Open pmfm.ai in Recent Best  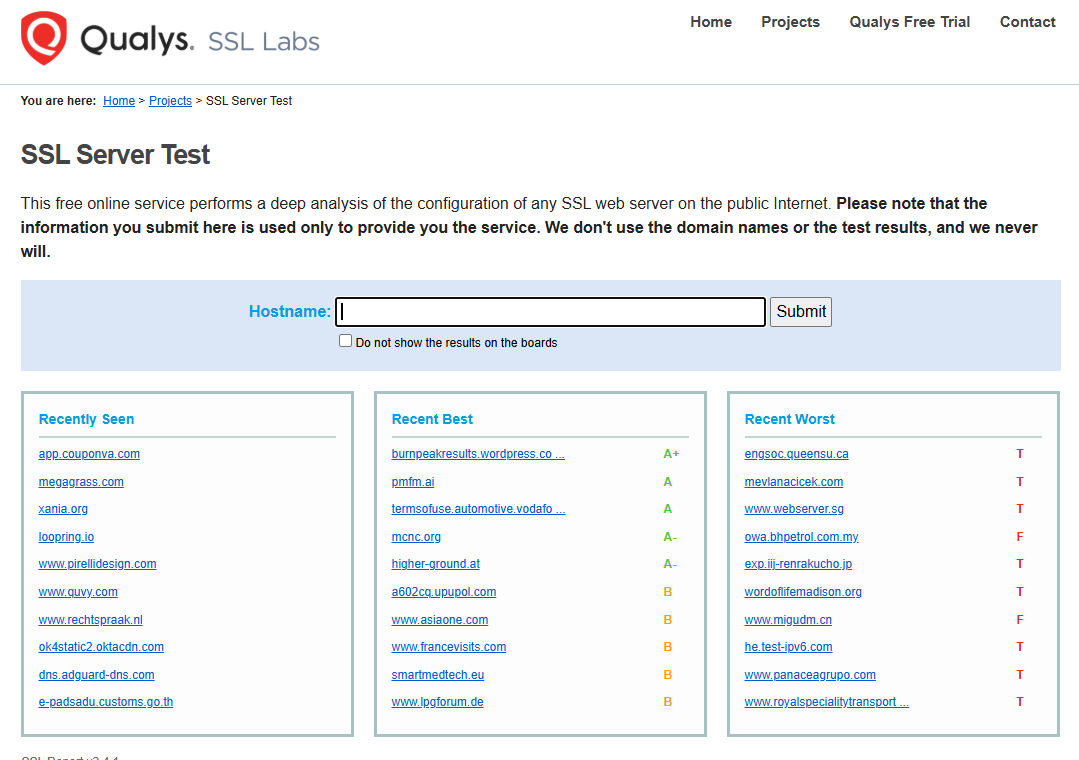413,482
